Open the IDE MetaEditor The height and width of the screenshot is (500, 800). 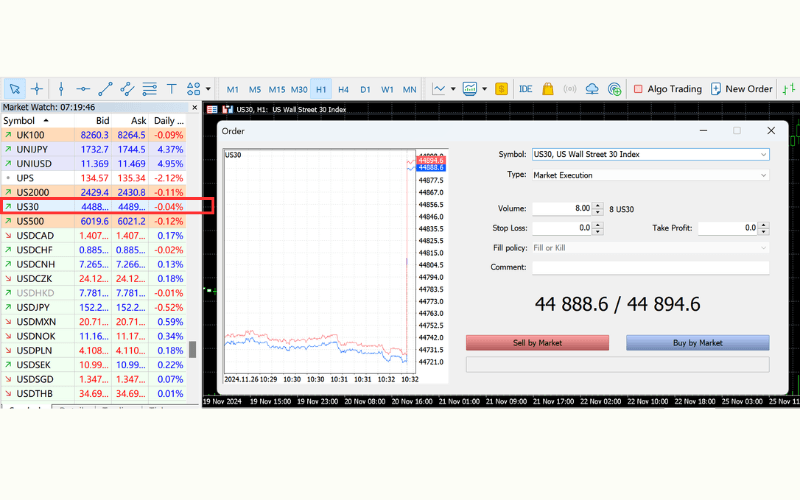(526, 89)
